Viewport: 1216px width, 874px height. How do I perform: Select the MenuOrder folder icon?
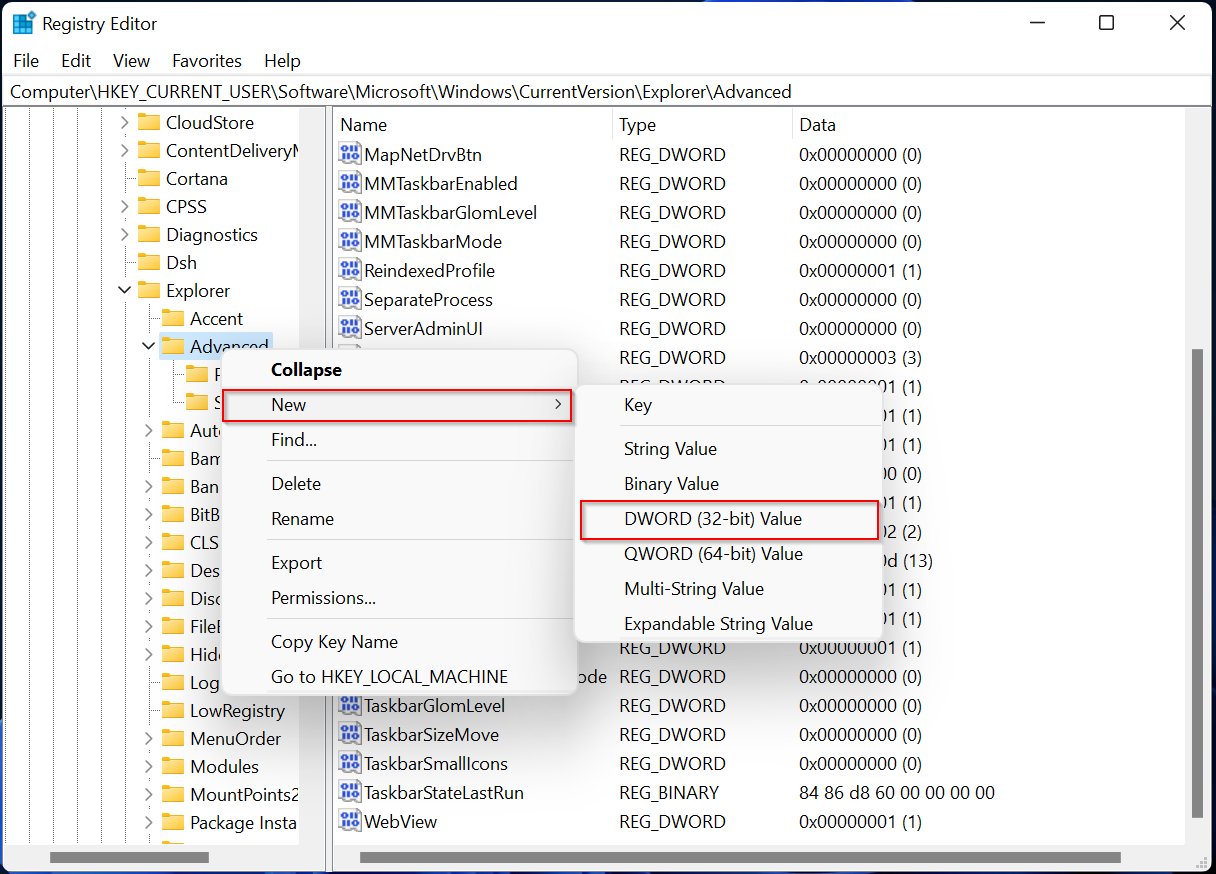click(173, 738)
